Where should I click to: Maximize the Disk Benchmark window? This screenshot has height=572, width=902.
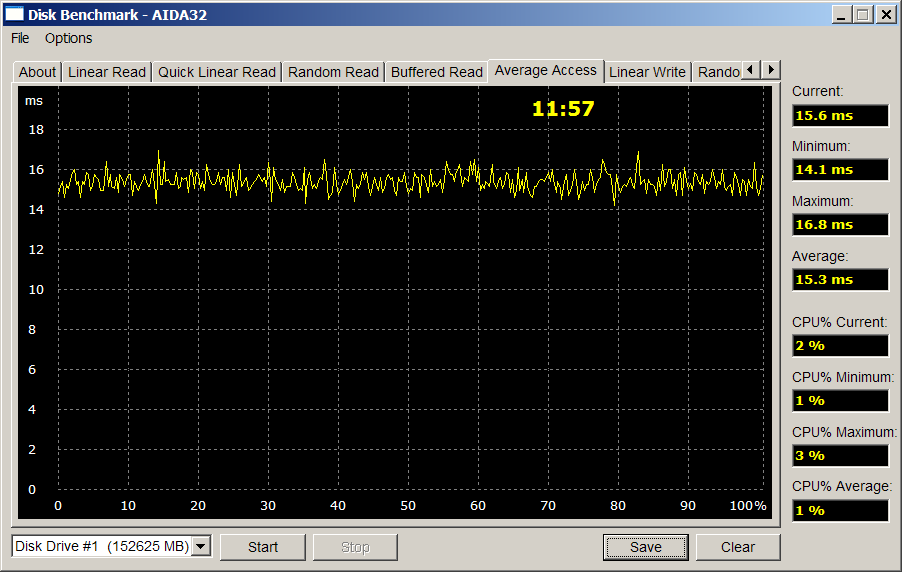click(x=862, y=15)
